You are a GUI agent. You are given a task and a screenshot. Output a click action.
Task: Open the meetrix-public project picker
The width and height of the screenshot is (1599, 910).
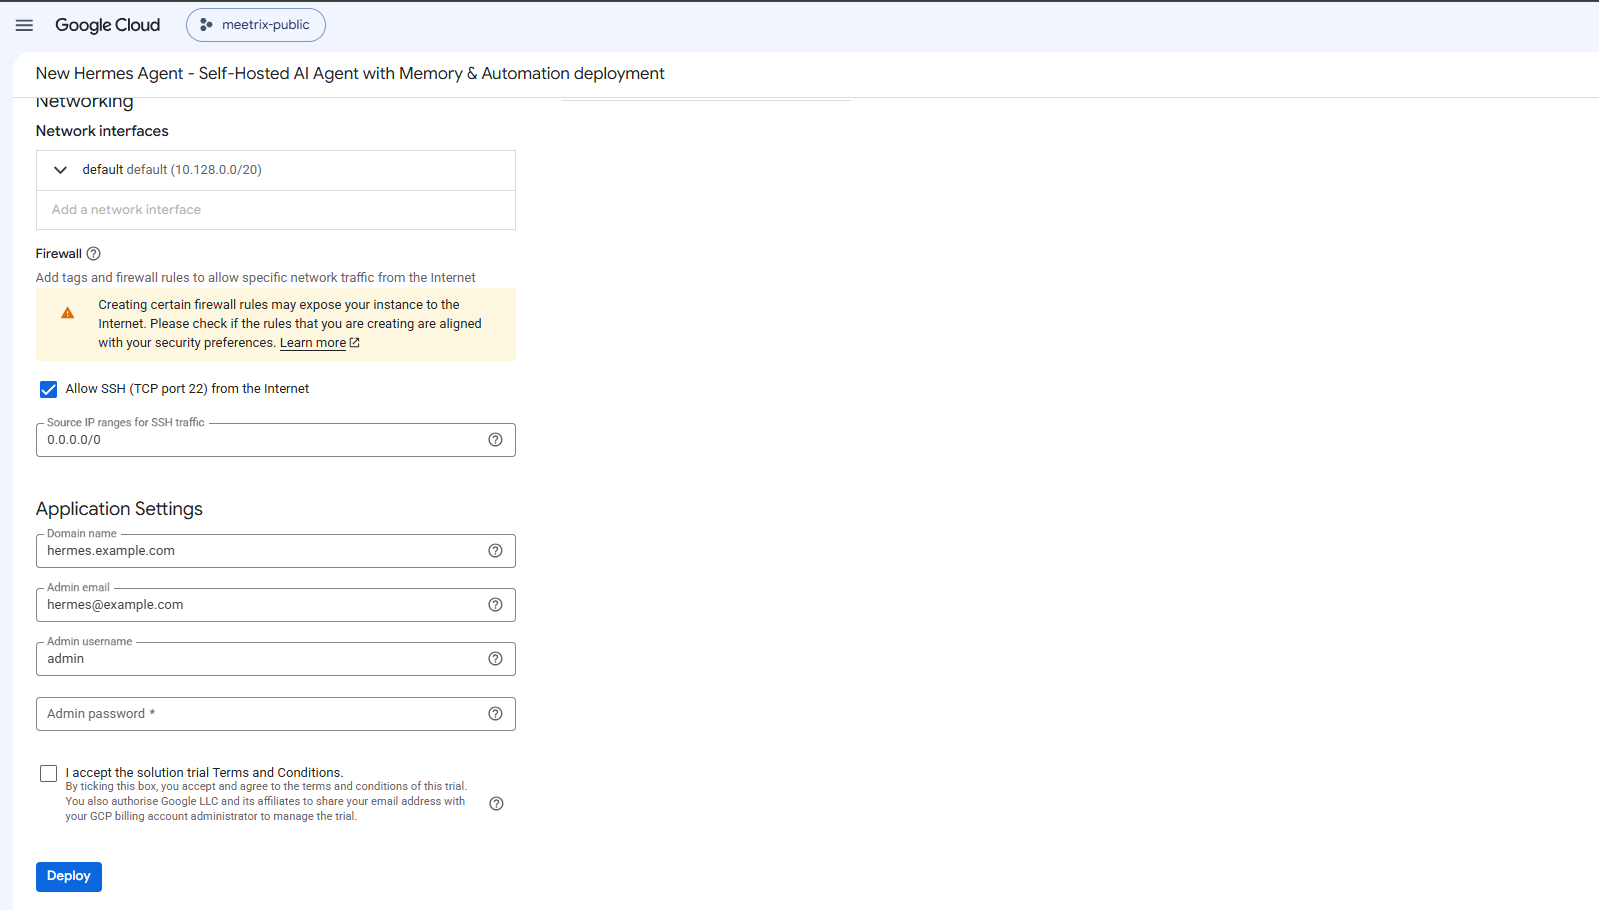(x=255, y=25)
